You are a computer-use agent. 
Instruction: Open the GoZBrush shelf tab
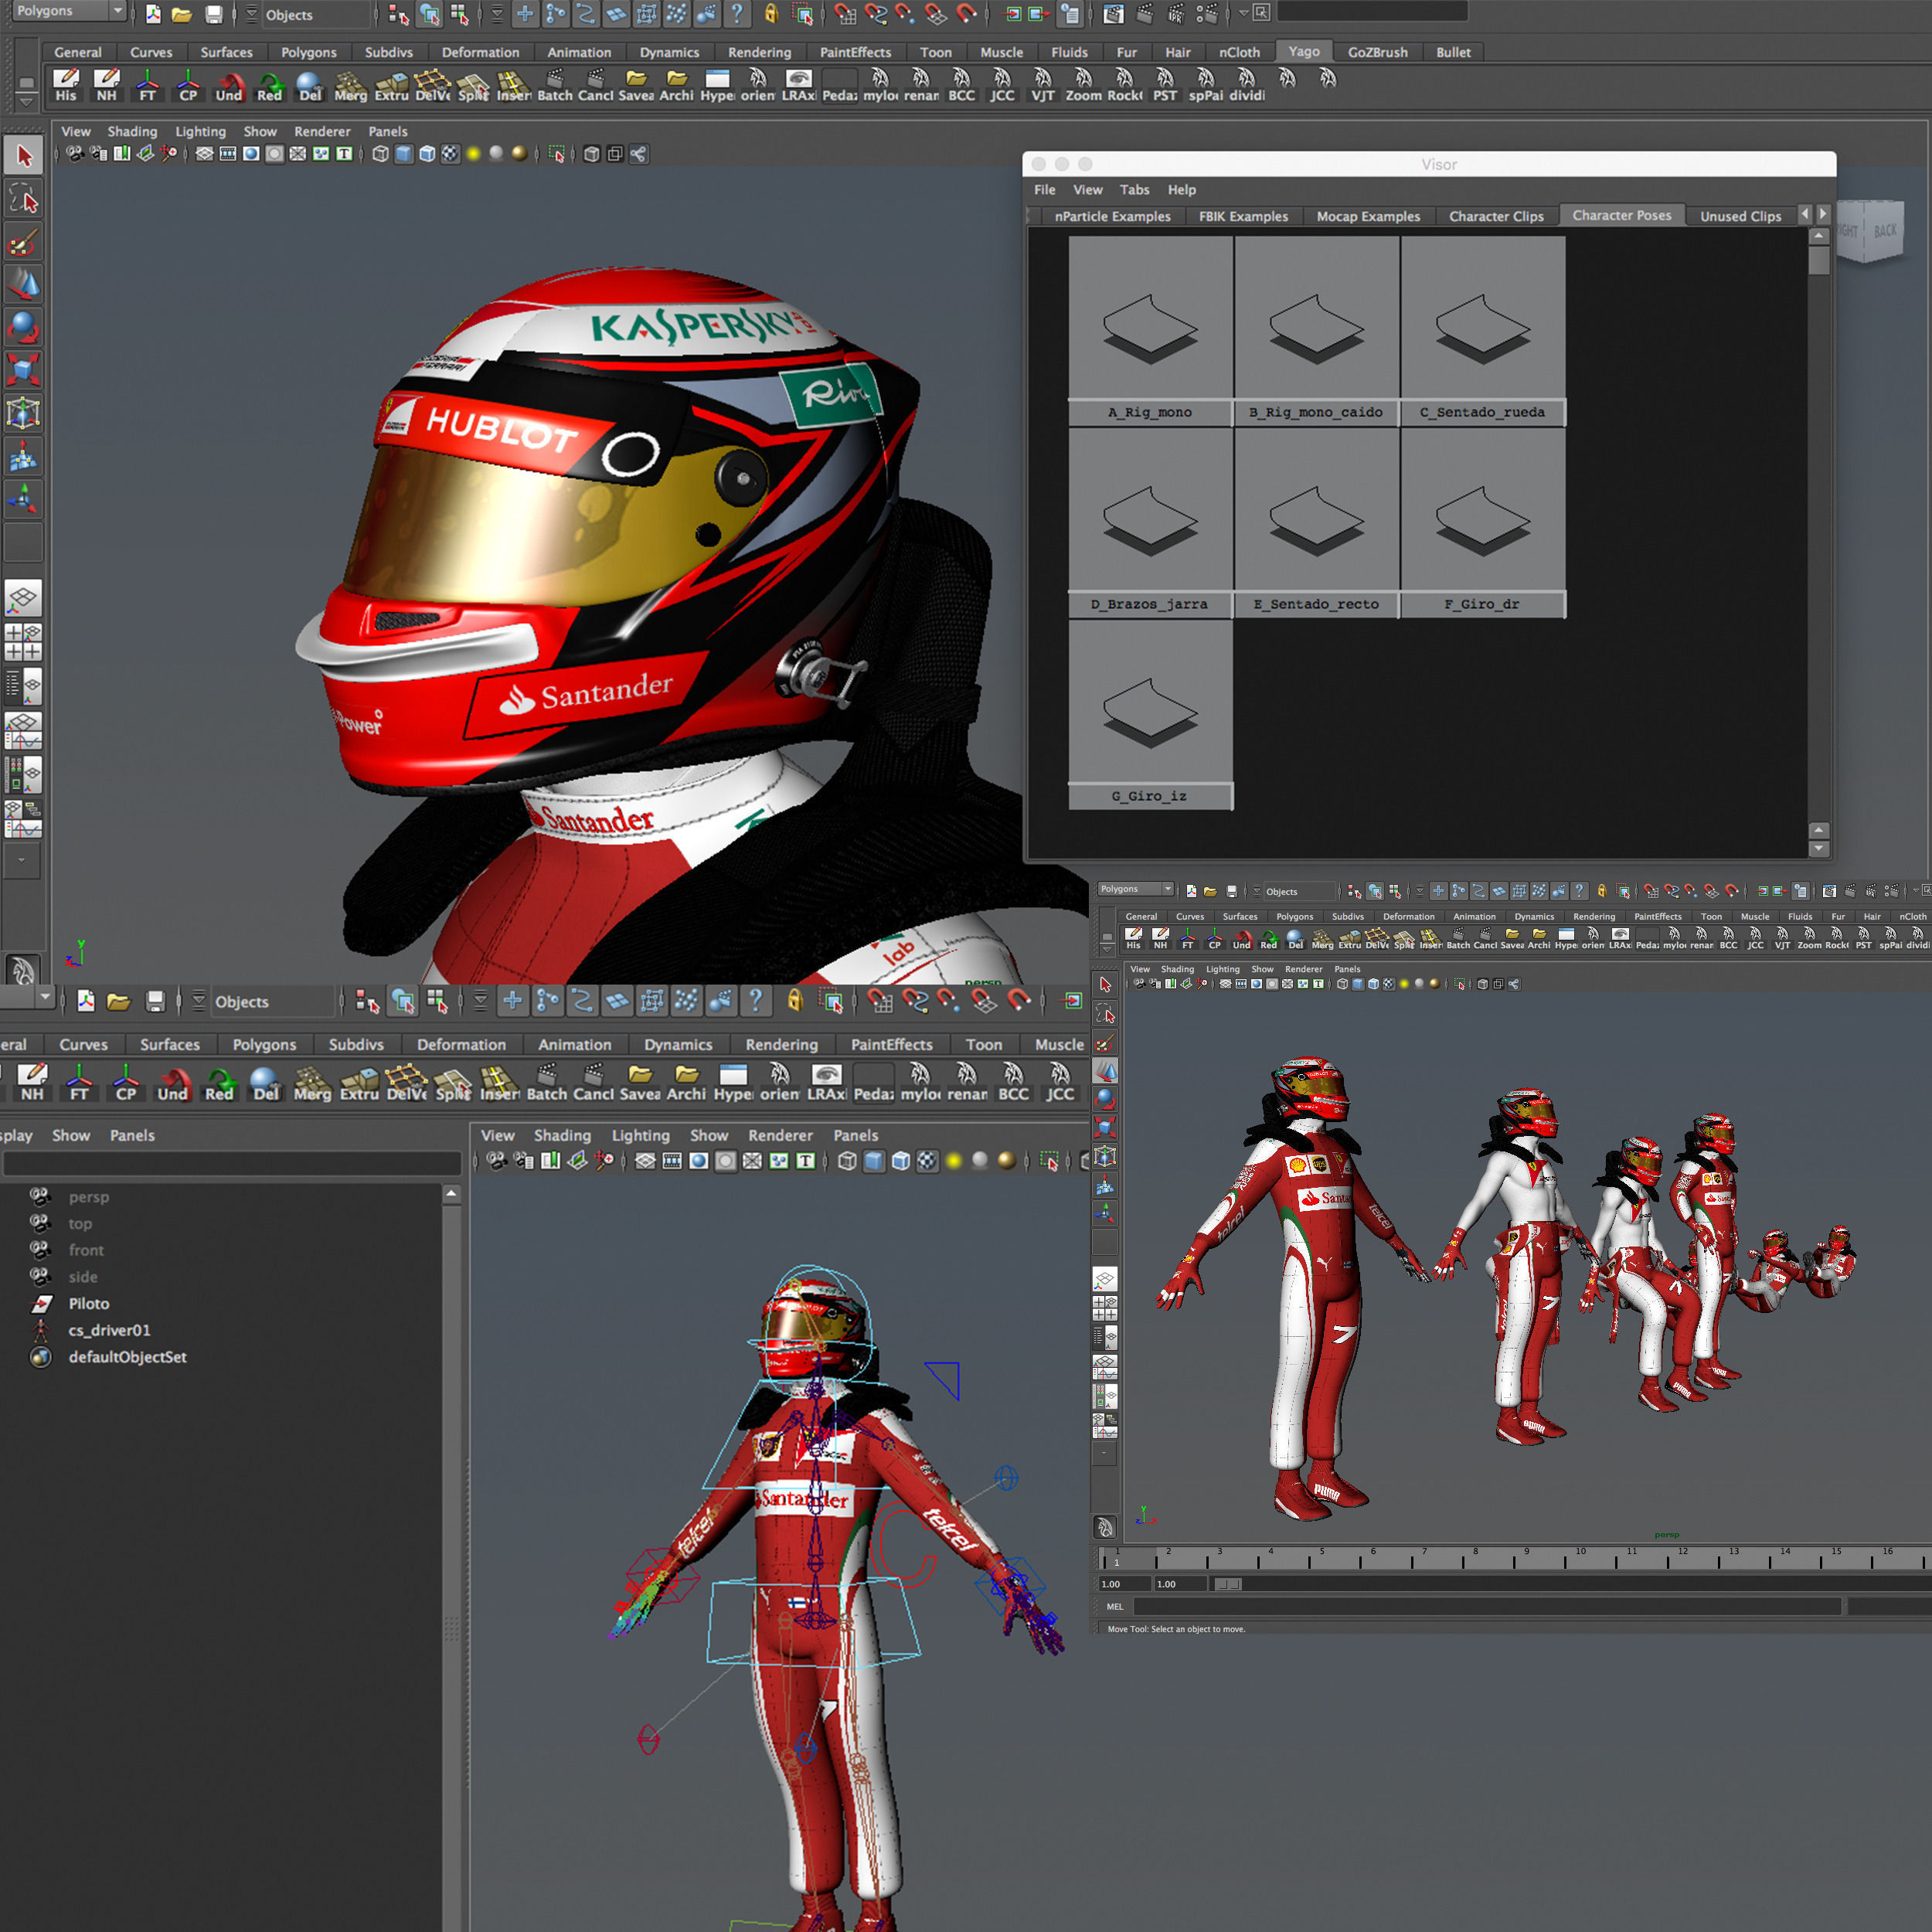[x=1376, y=52]
